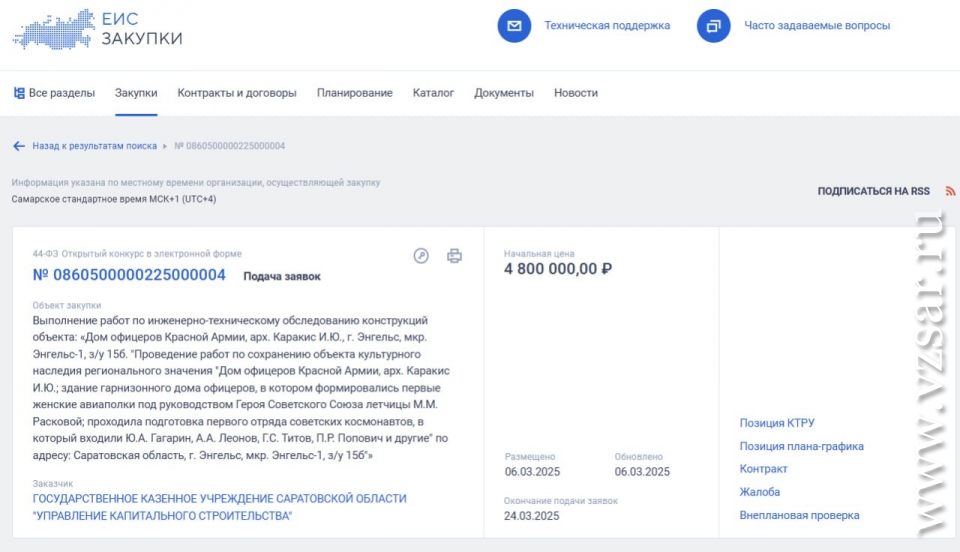The height and width of the screenshot is (552, 960).
Task: Click the EIS Zakupki logo
Action: 97,28
